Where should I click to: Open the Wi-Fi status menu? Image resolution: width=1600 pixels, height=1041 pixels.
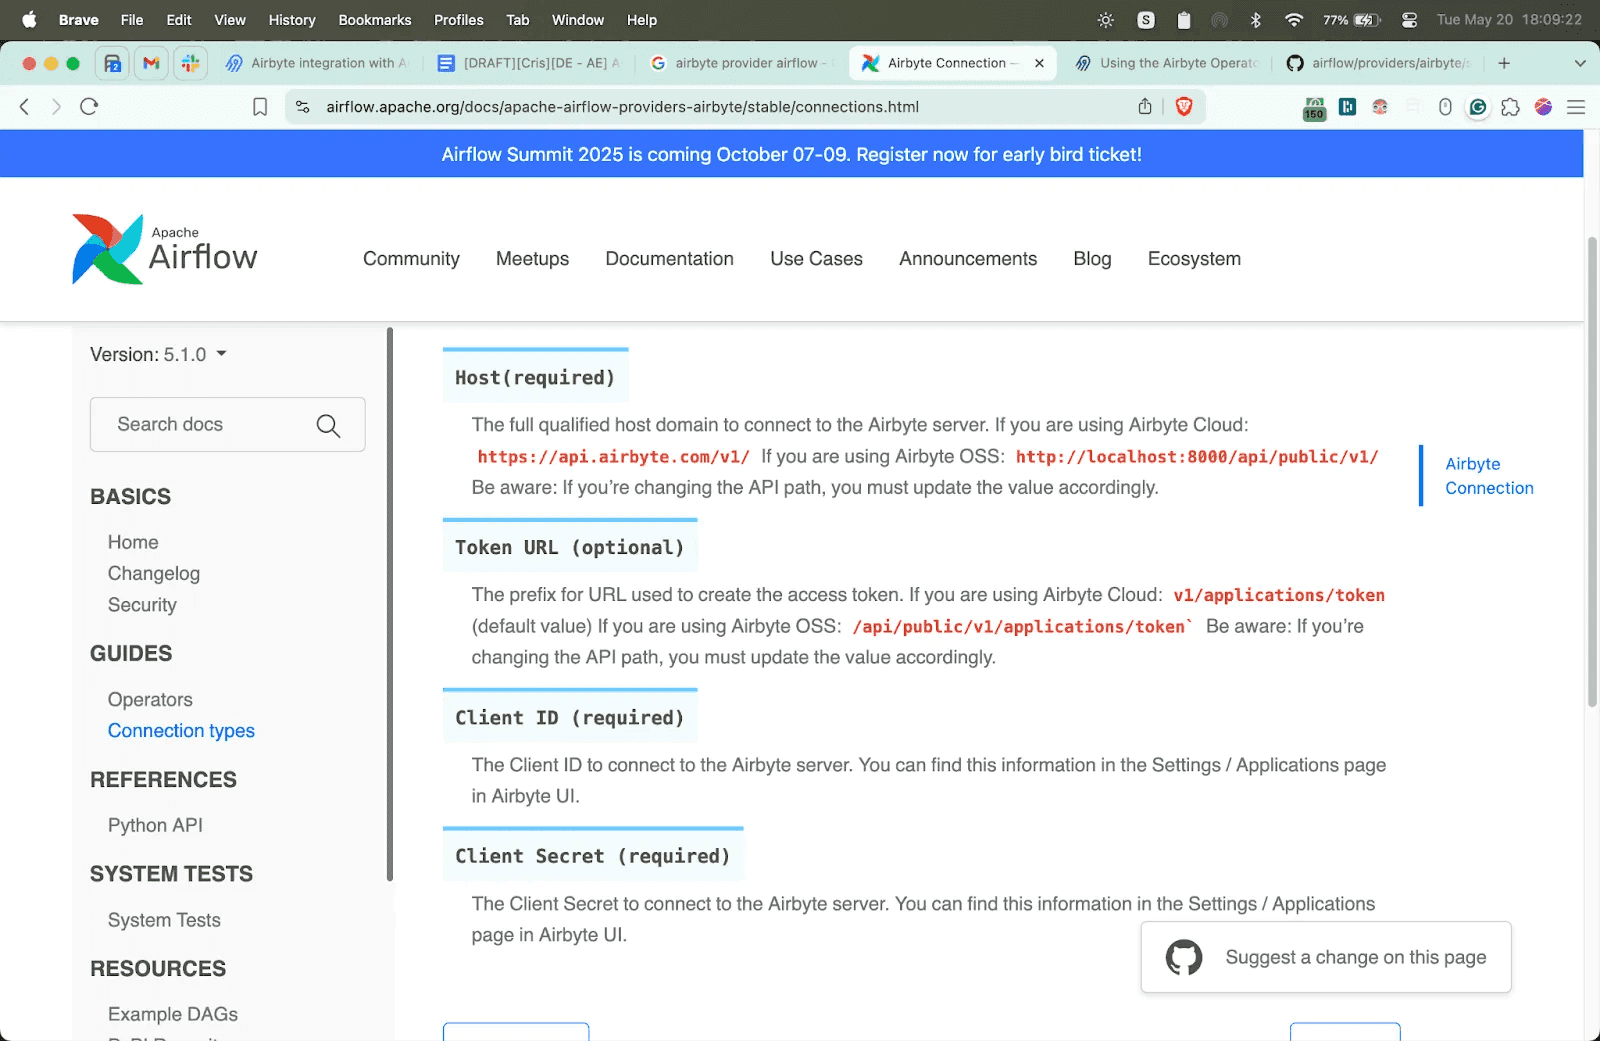(x=1294, y=20)
